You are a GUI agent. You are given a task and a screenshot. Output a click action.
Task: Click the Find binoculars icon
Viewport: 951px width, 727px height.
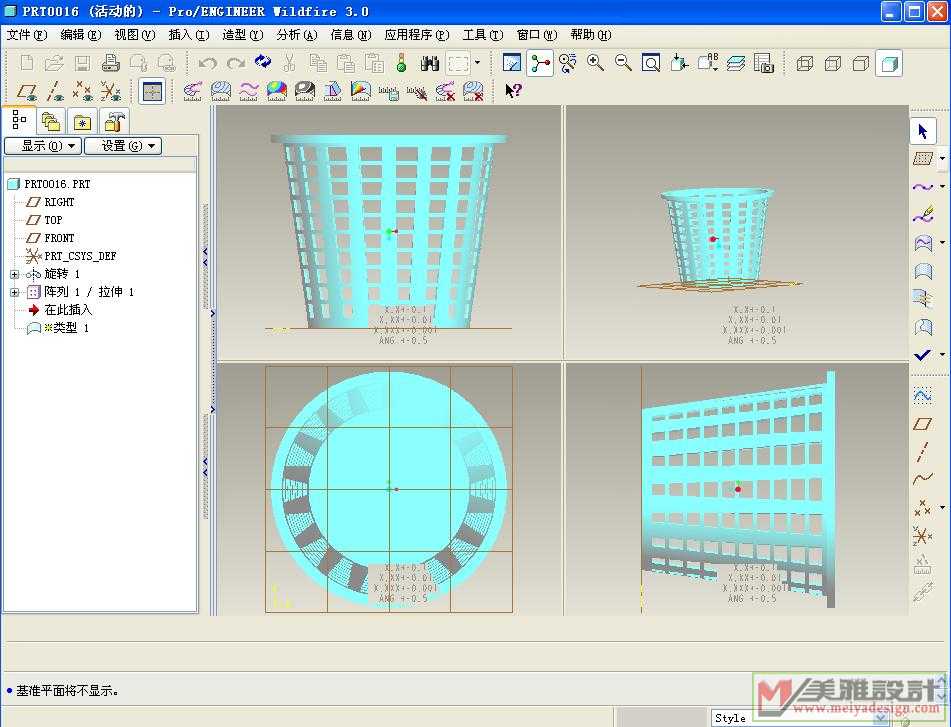pyautogui.click(x=429, y=63)
